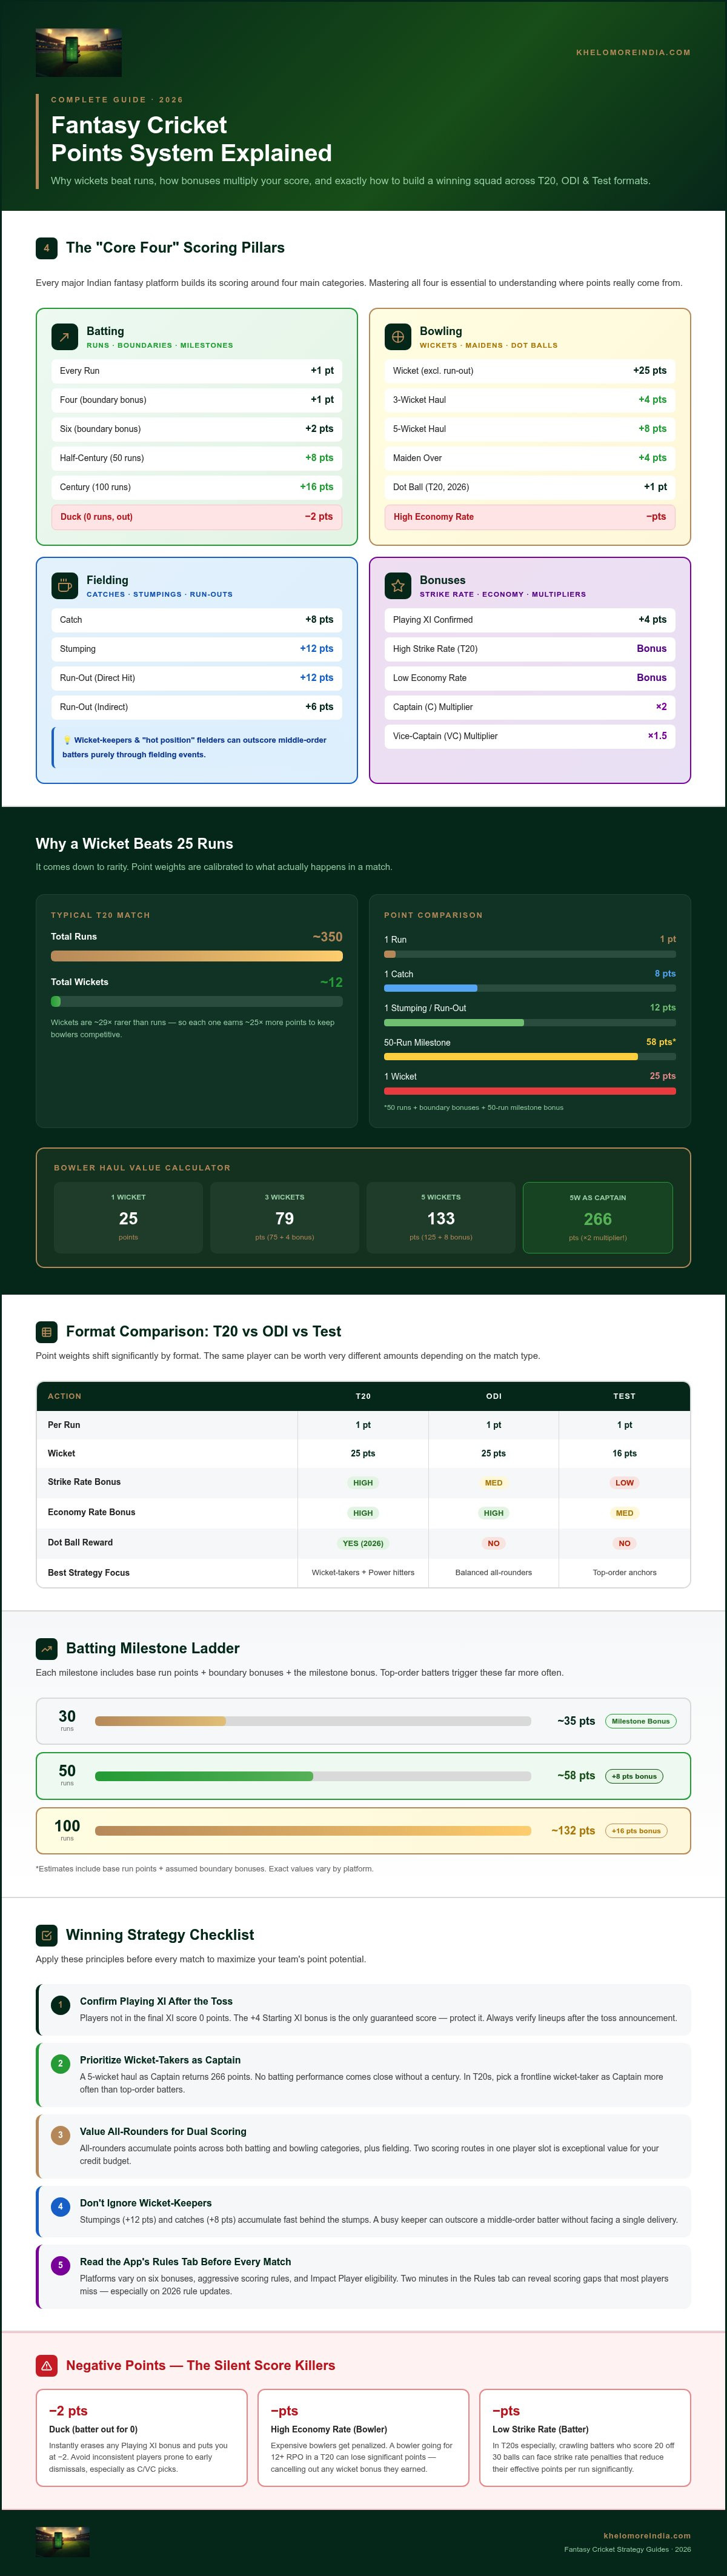Click the Total Runs progress bar

click(x=197, y=956)
